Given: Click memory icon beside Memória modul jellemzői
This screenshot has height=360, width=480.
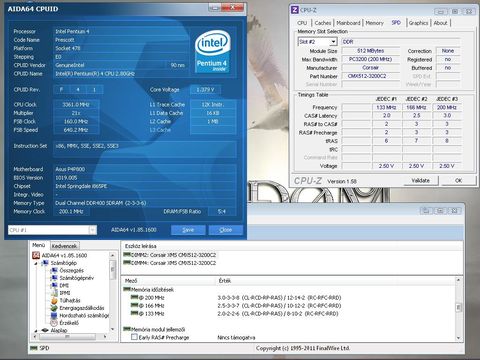Looking at the screenshot, I should pos(127,329).
